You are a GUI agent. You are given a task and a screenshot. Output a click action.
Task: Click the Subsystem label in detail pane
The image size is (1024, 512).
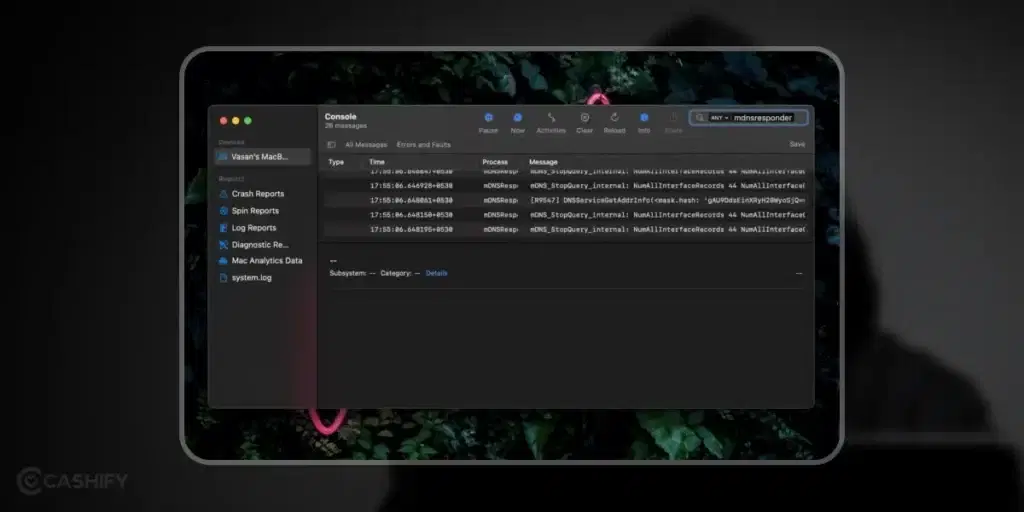coord(347,273)
